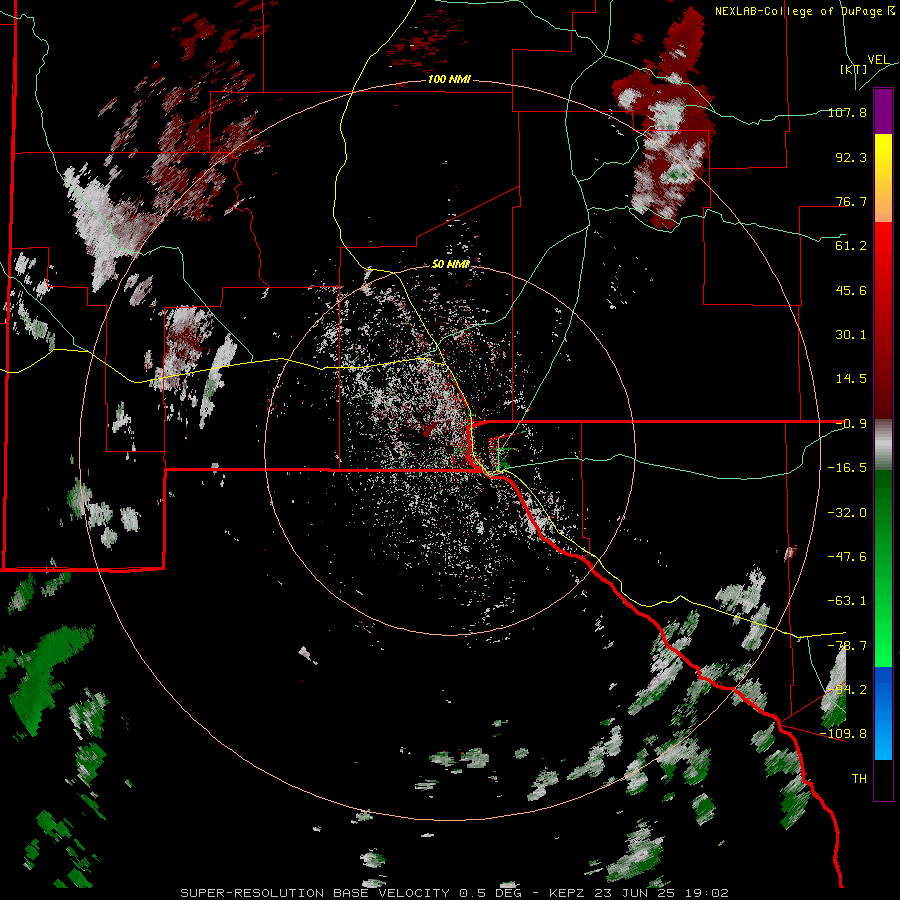Click the -32.0 velocity scale value
The height and width of the screenshot is (900, 900).
847,513
